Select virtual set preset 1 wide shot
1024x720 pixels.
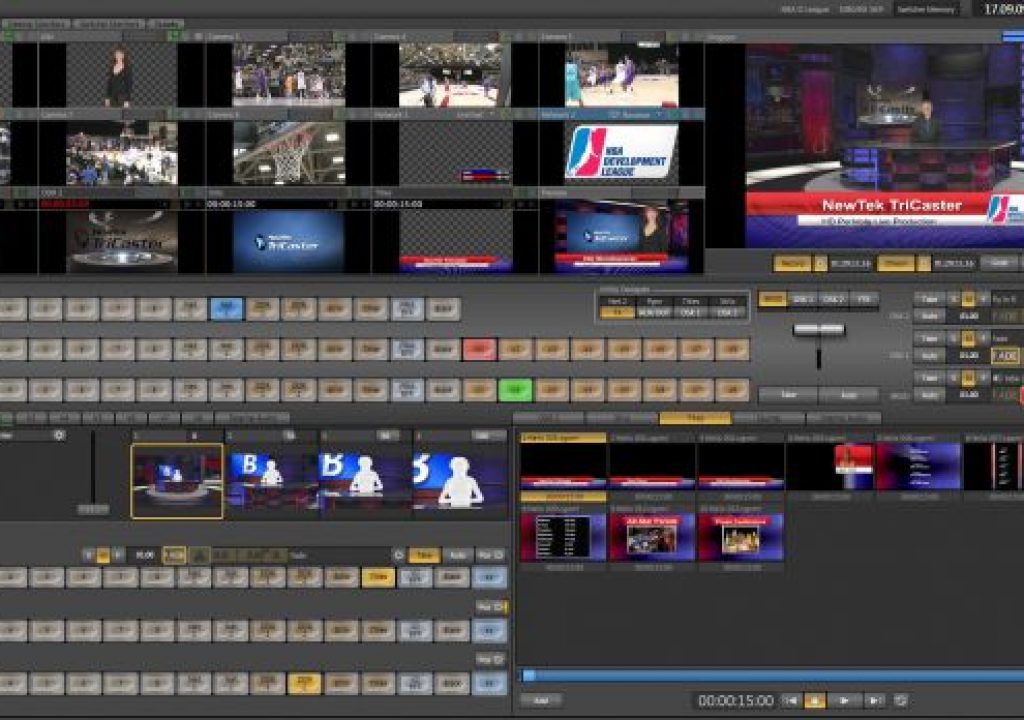click(x=177, y=482)
